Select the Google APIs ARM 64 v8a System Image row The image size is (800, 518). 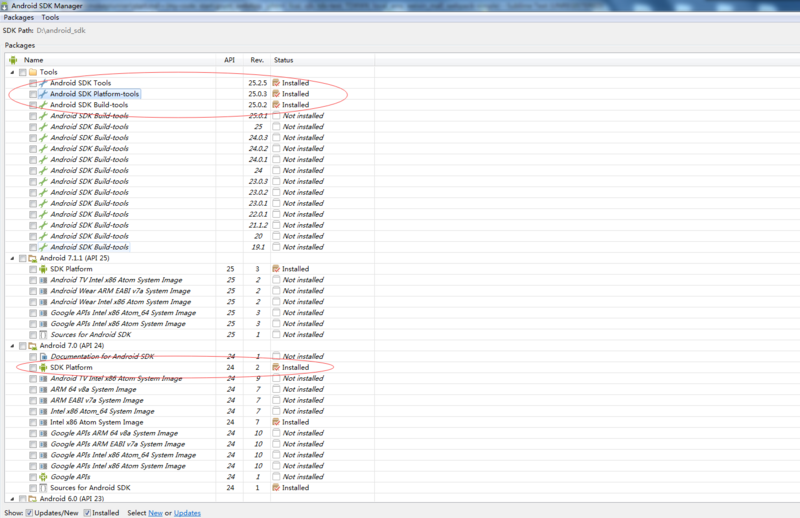pos(190,433)
